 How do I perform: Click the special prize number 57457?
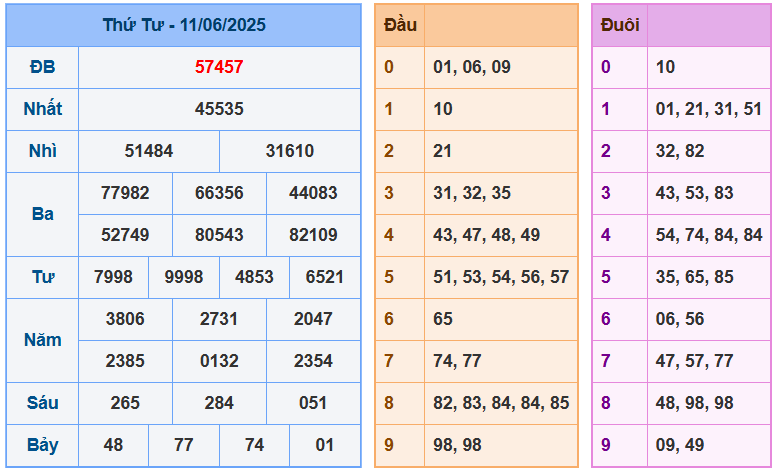pyautogui.click(x=219, y=67)
